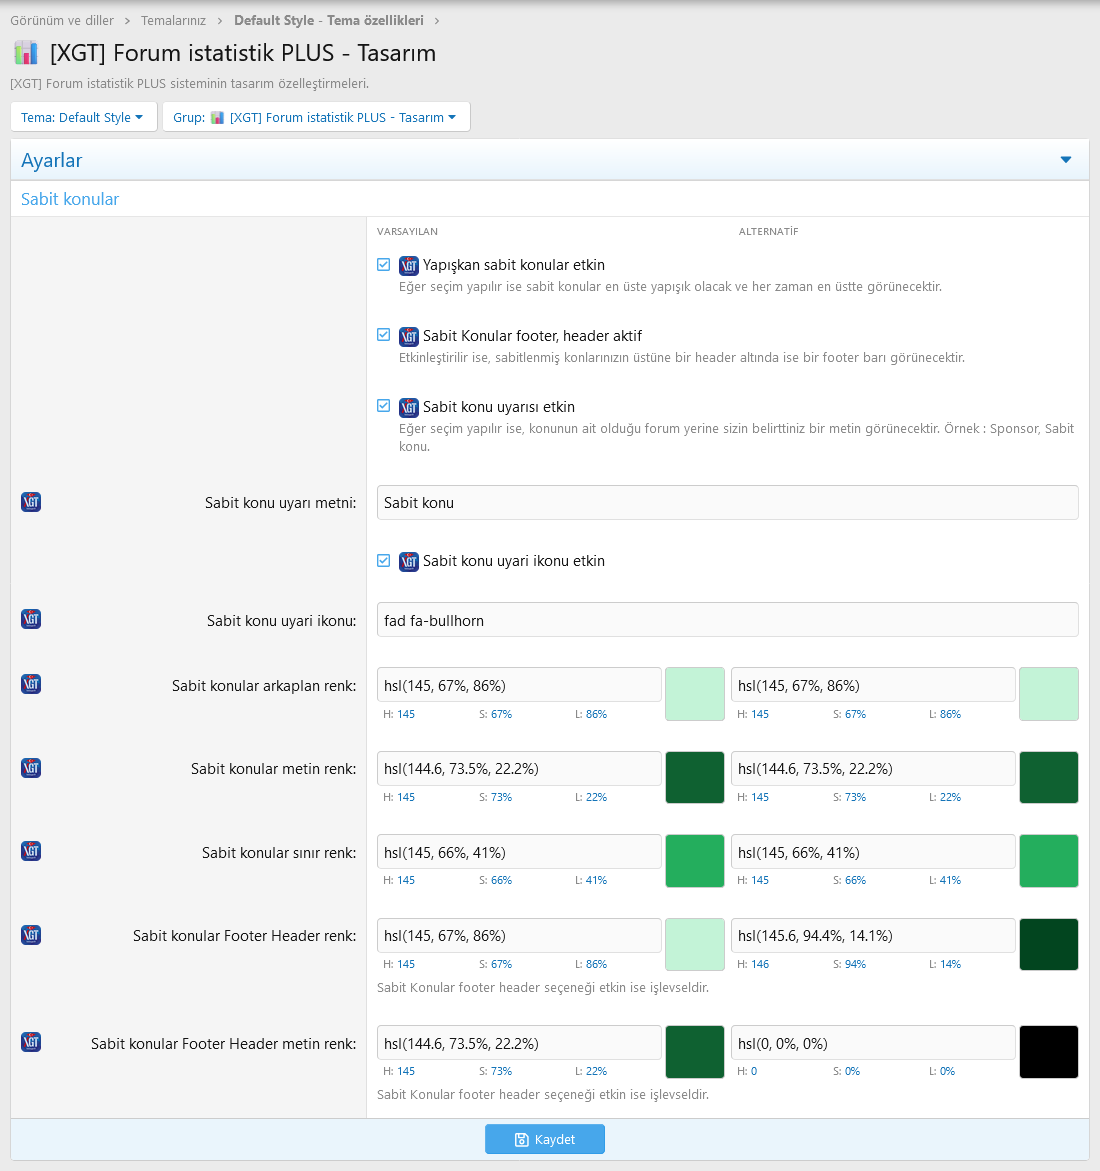Open Görünüm ve diller breadcrumb link
The image size is (1100, 1171).
pos(62,20)
